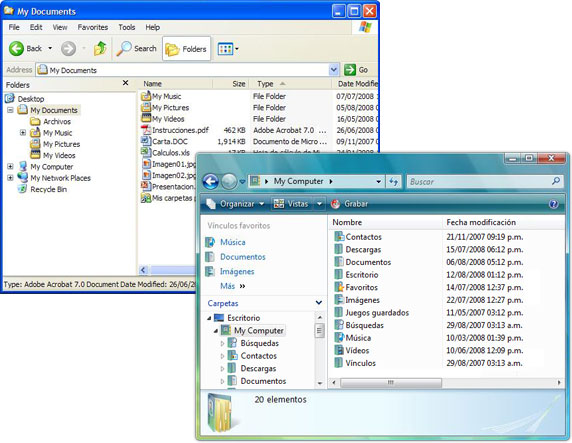Select Calculos.xls file icon
The height and width of the screenshot is (443, 572).
click(146, 152)
